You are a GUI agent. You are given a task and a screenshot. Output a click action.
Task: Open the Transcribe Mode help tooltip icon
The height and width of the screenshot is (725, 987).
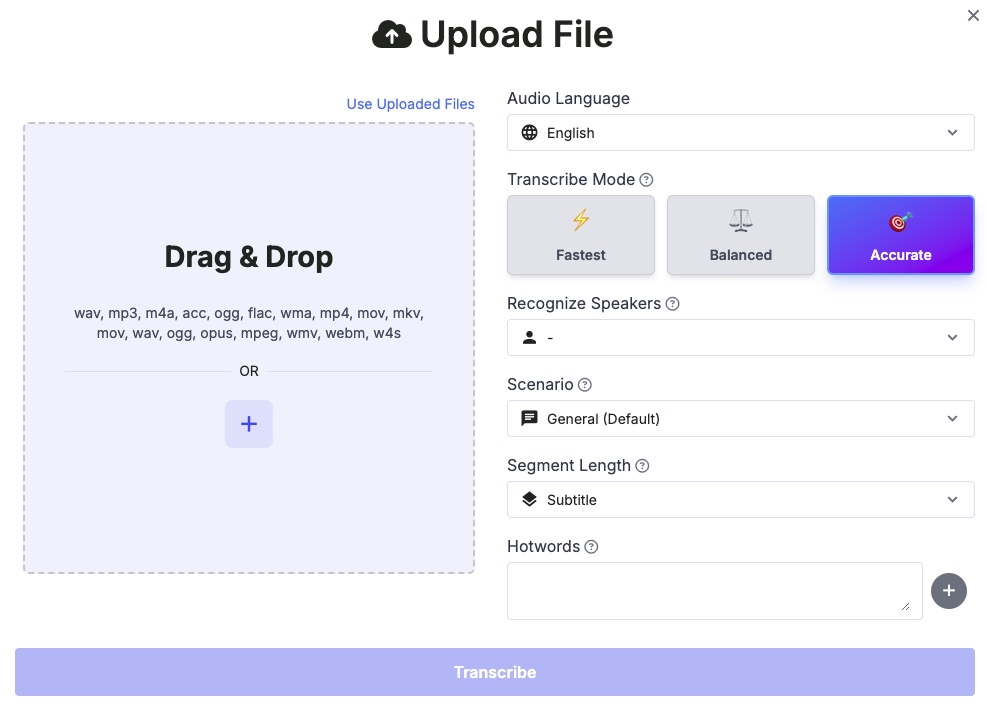click(646, 179)
